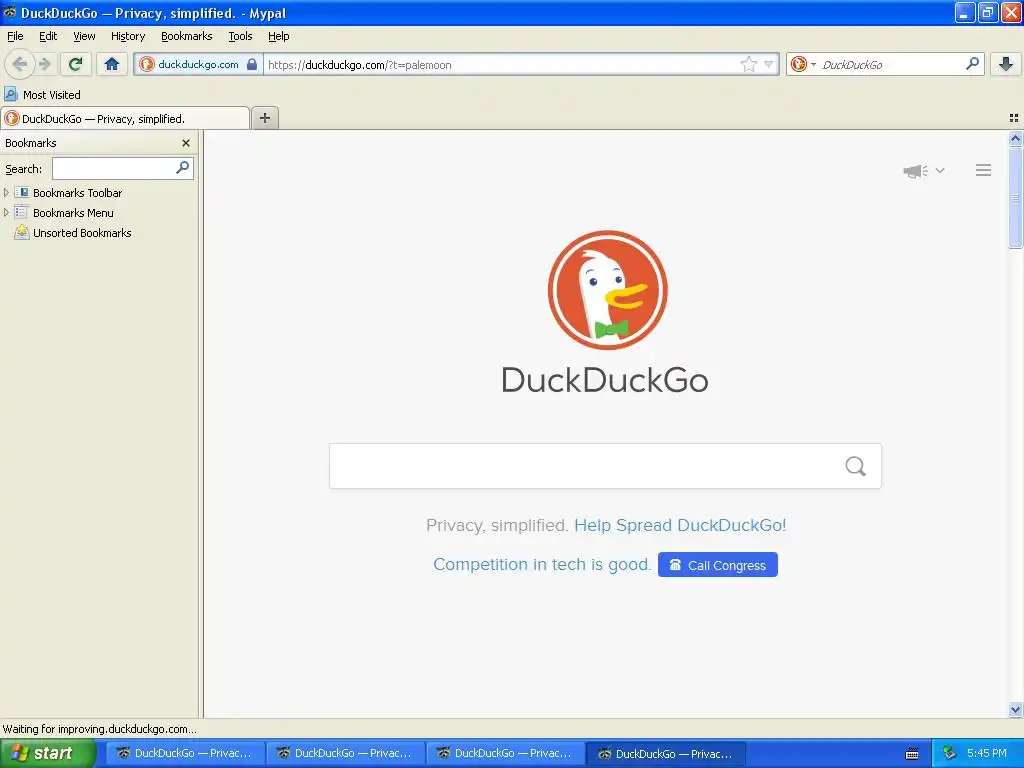Screen dimensions: 1024x768
Task: Switch to the third DuckDuckGo taskbar window
Action: pyautogui.click(x=505, y=754)
